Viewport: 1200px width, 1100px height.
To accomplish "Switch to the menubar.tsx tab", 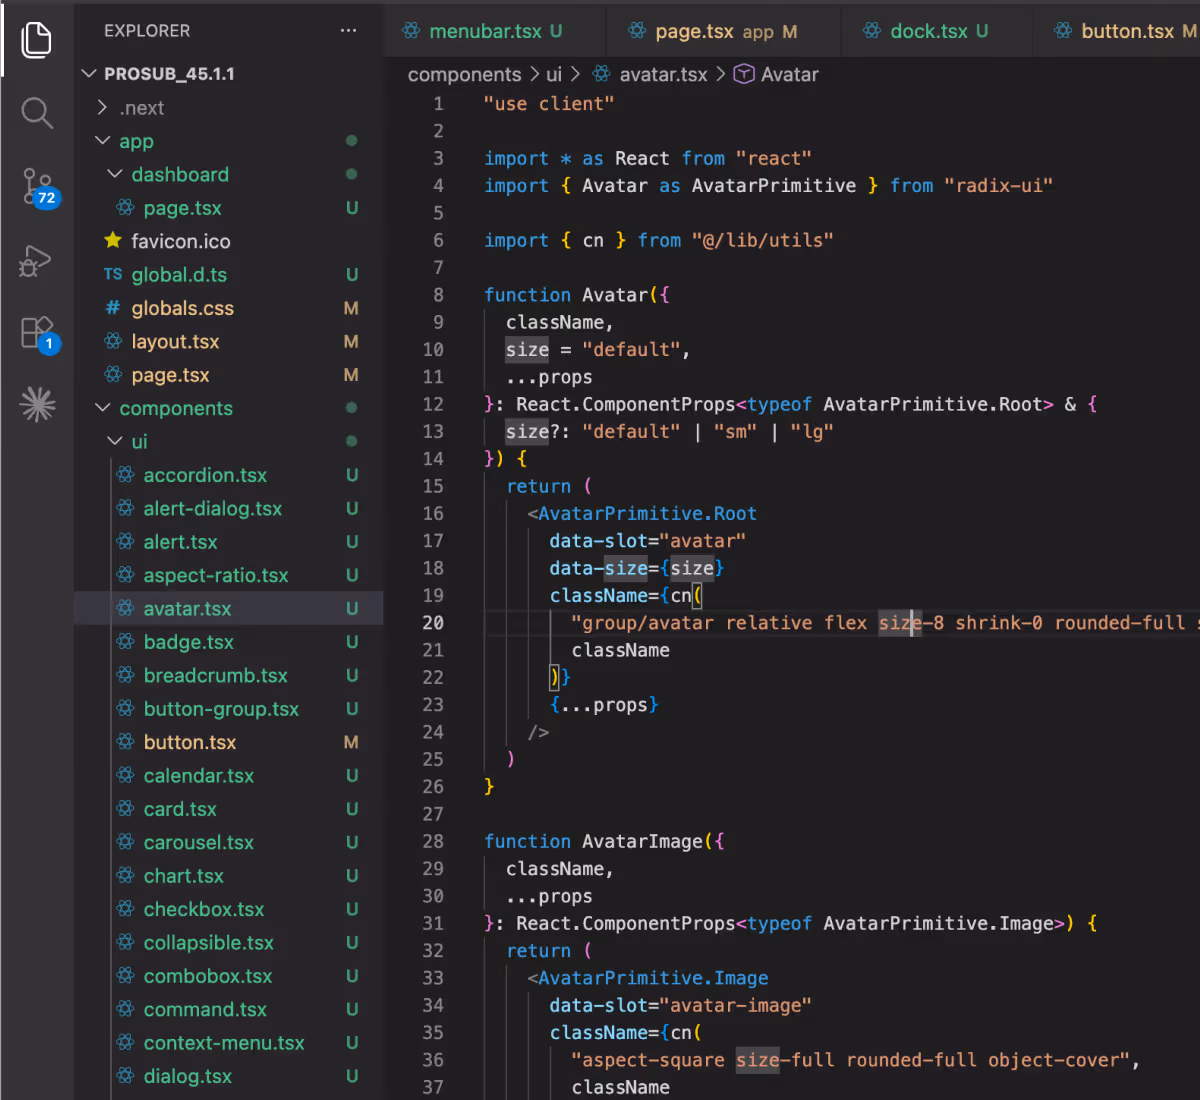I will 494,31.
